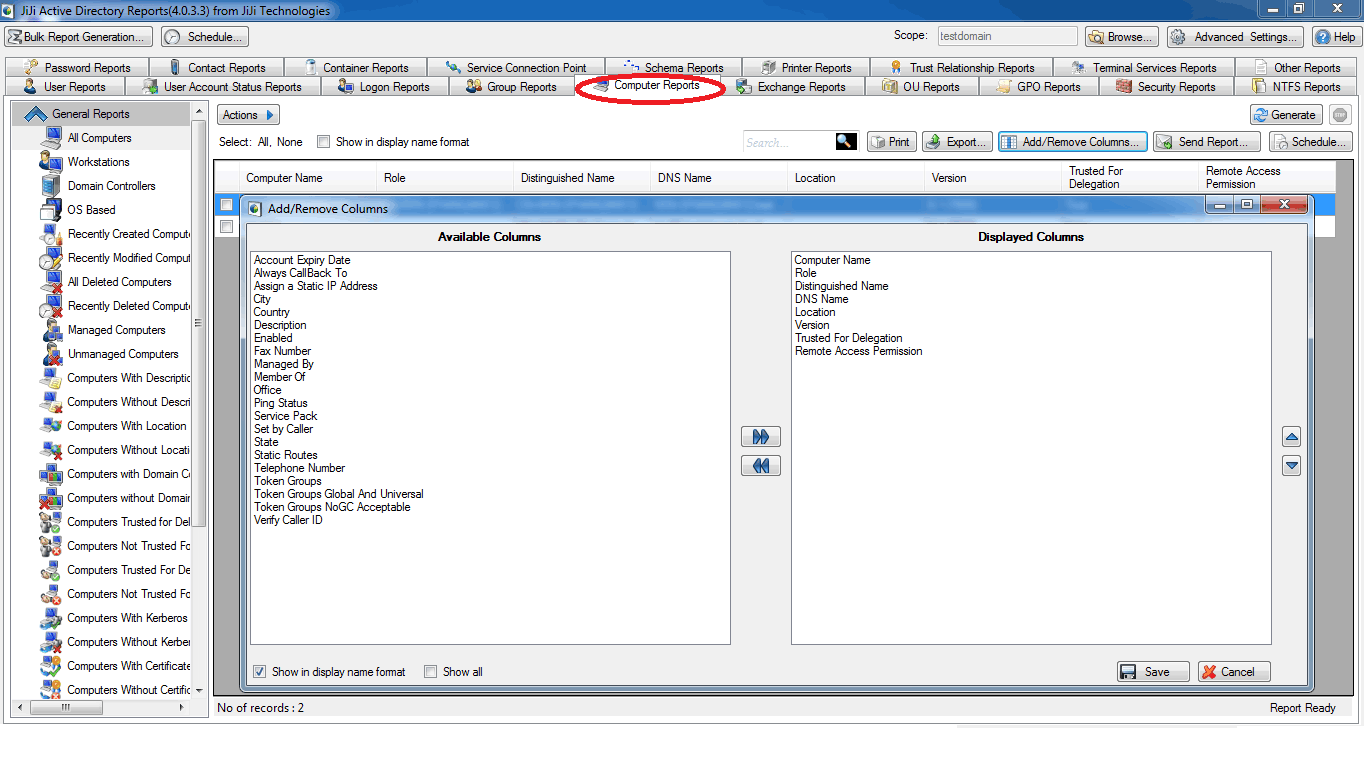This screenshot has width=1364, height=768.
Task: Click inside the Search input field
Action: tap(790, 142)
